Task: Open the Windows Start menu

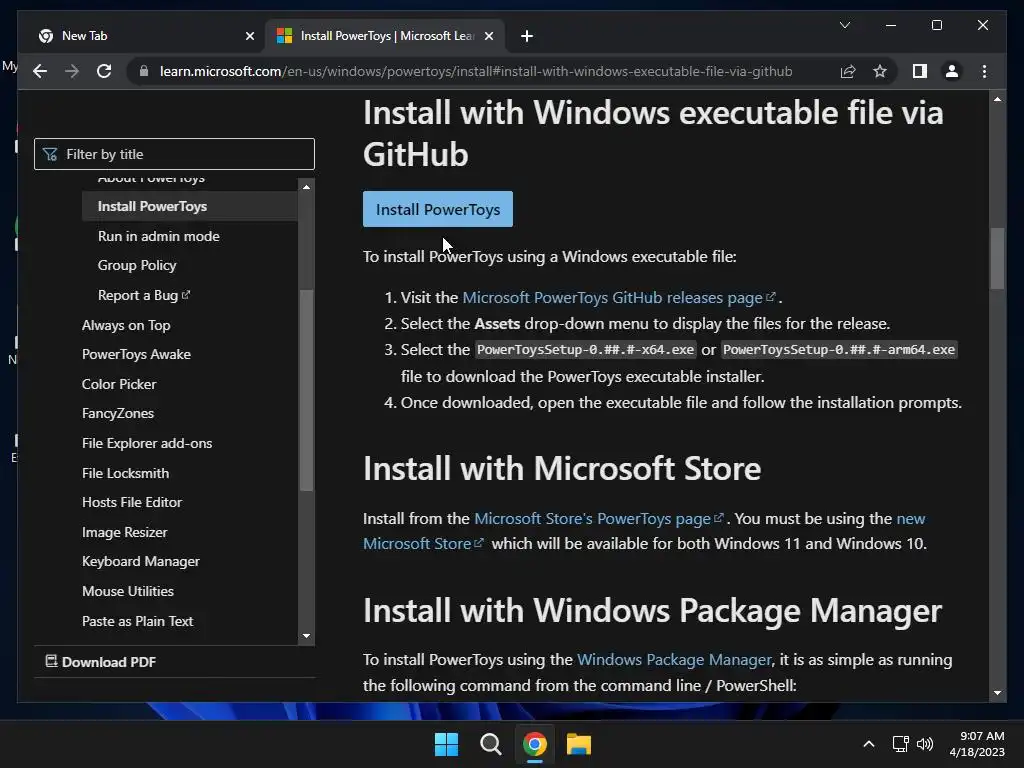Action: (447, 744)
